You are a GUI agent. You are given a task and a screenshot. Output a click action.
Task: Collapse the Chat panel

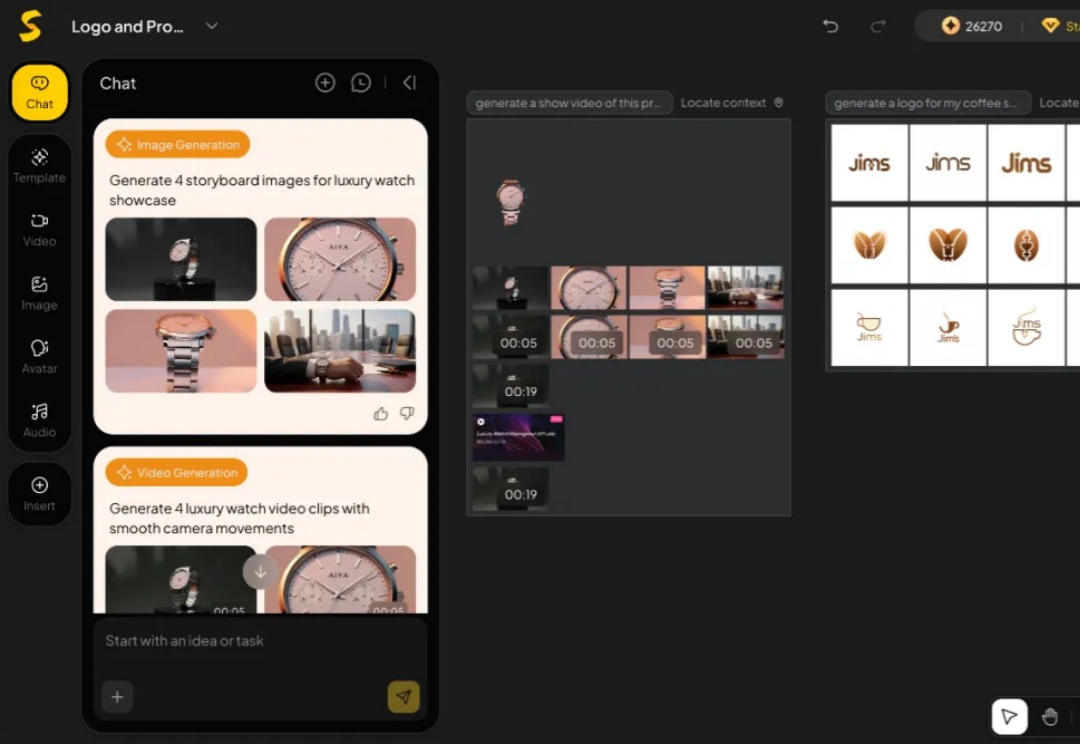point(409,83)
